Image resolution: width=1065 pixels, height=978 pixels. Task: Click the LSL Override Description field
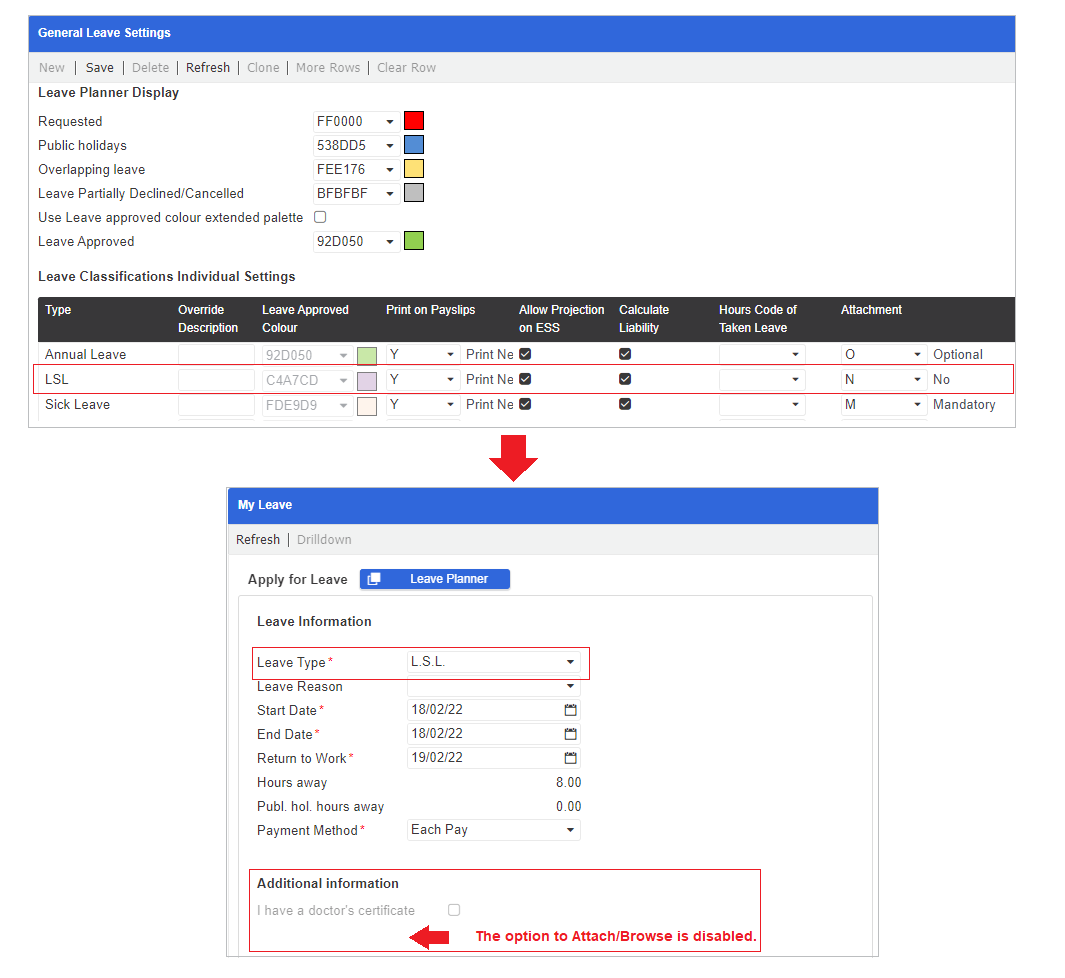(216, 380)
